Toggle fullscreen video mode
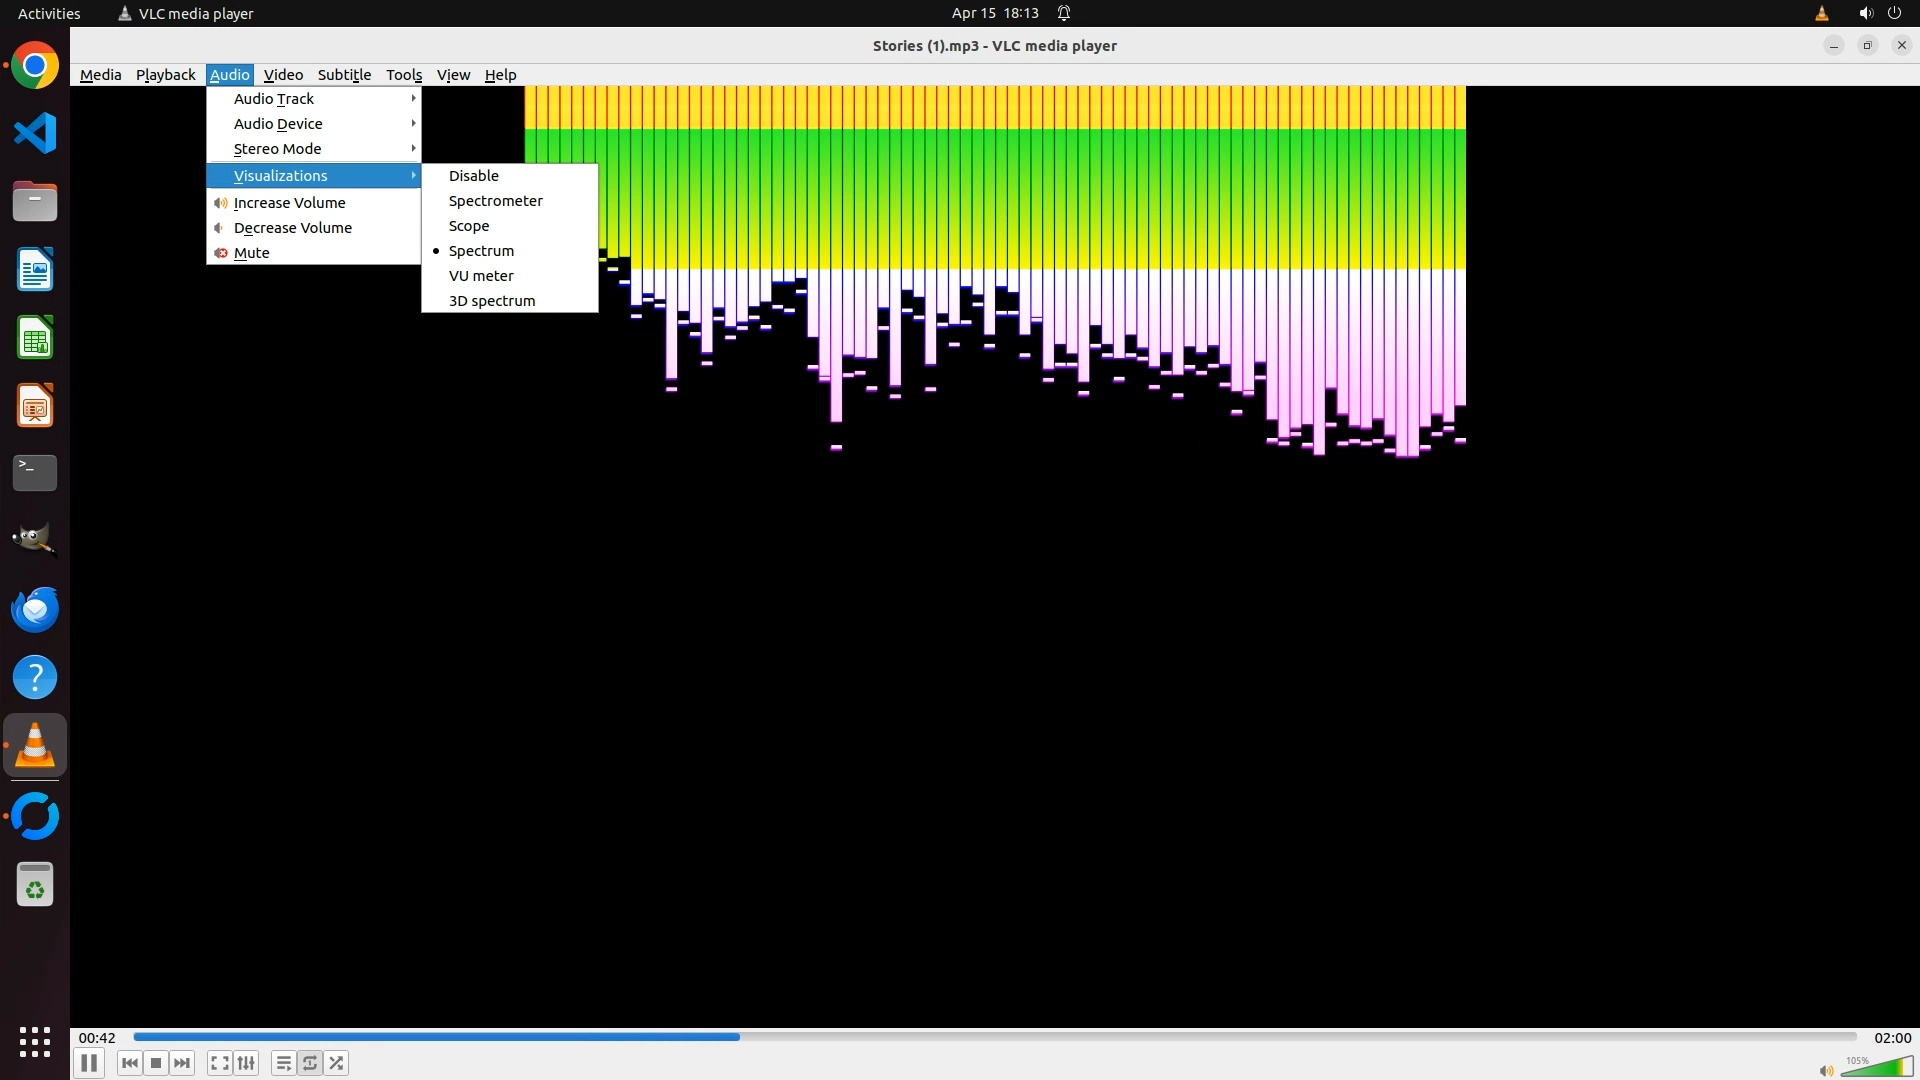The width and height of the screenshot is (1920, 1080). (220, 1063)
